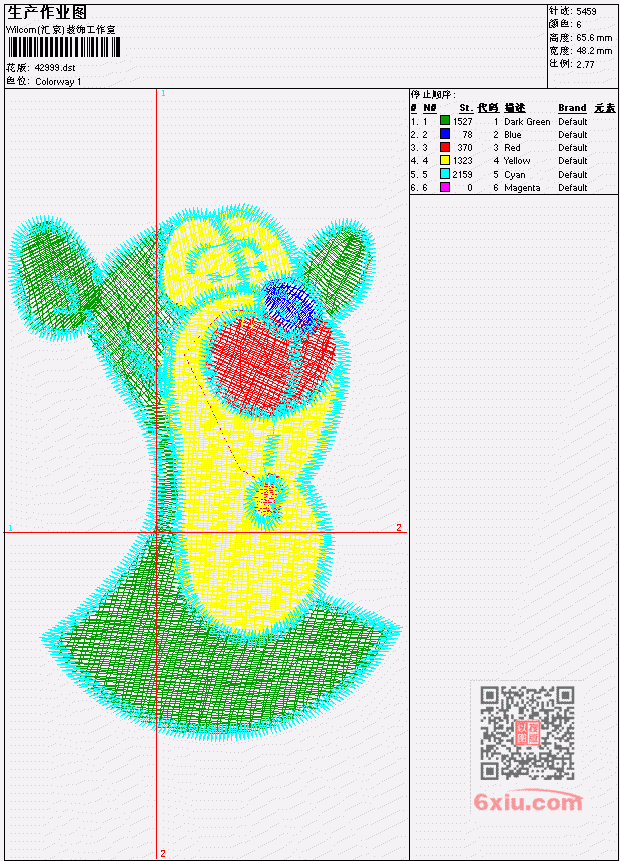
Task: Click the 'St.' column header
Action: (466, 108)
